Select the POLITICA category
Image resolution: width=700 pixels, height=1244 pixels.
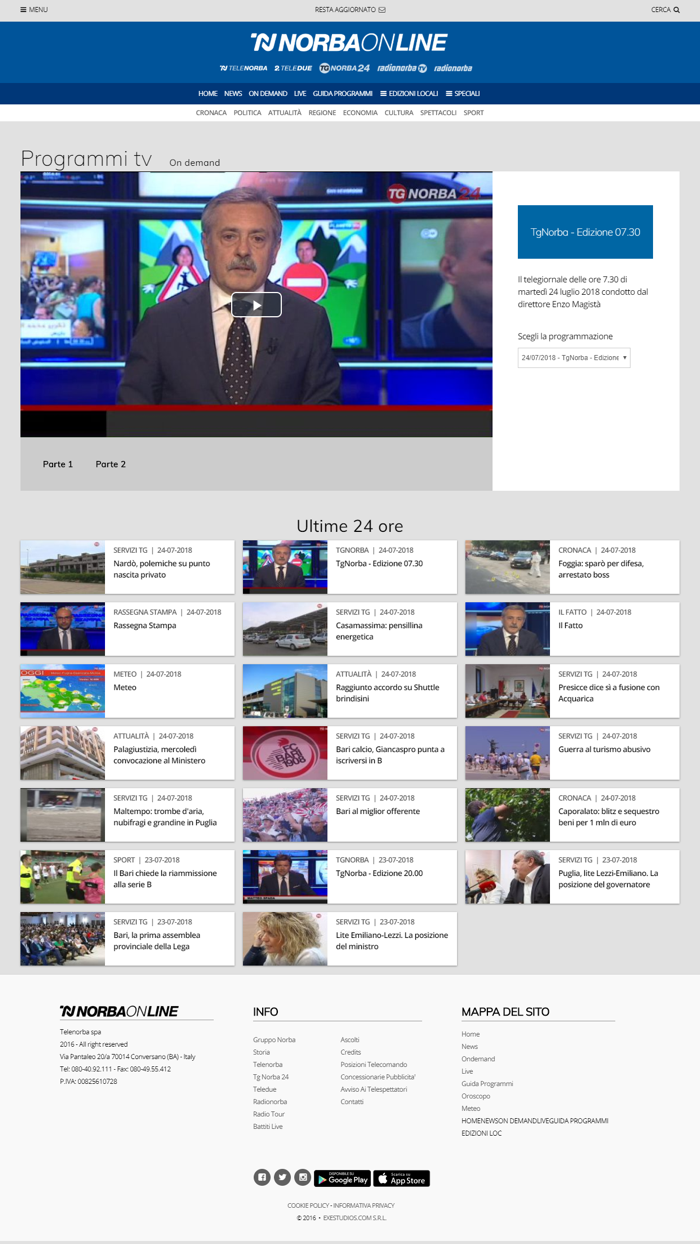[x=247, y=113]
